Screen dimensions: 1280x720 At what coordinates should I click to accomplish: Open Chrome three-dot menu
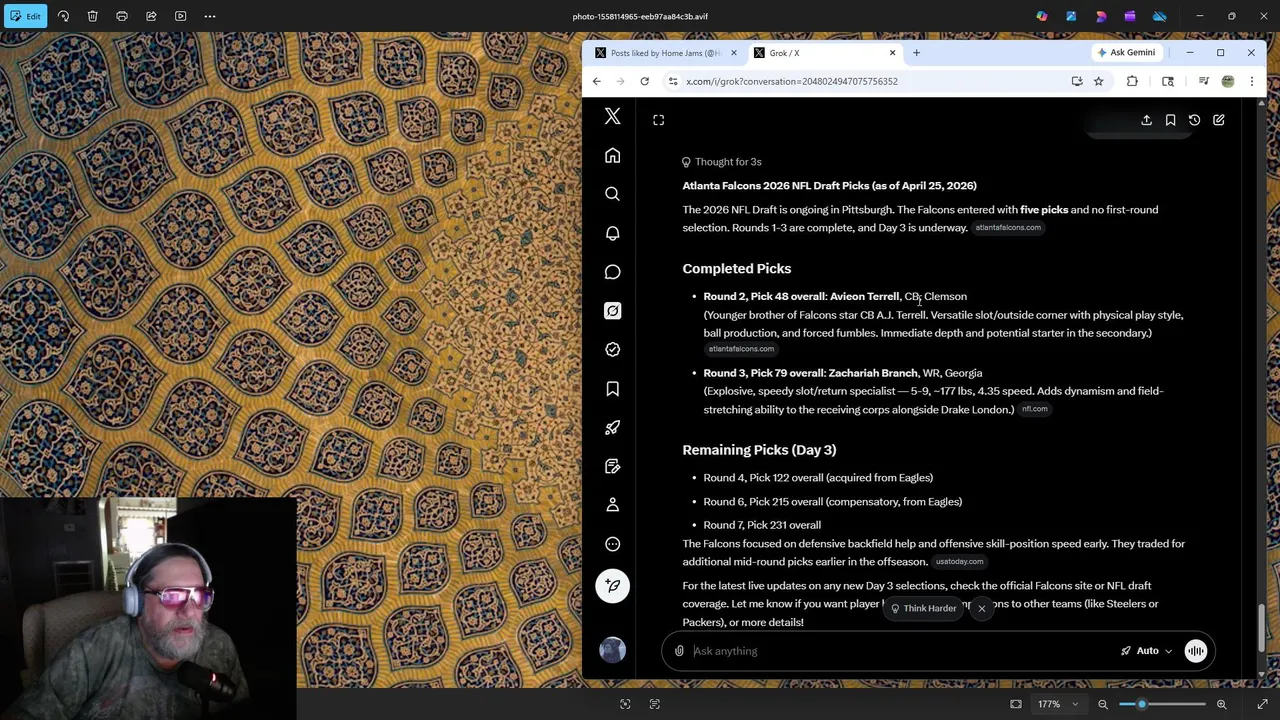point(1251,81)
